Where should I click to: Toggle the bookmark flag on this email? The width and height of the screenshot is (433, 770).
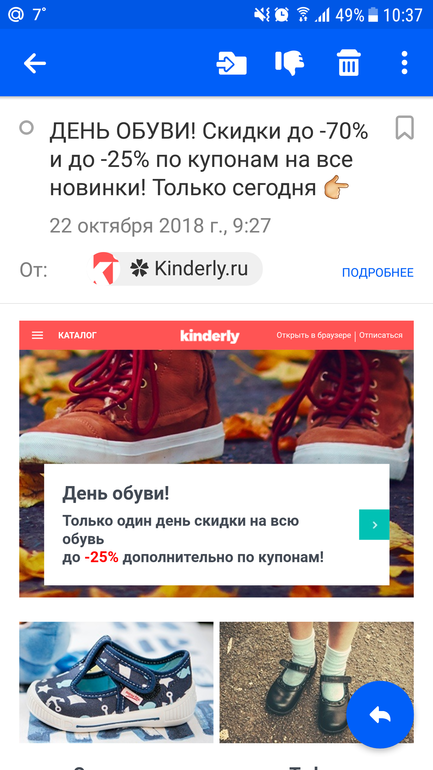(405, 128)
